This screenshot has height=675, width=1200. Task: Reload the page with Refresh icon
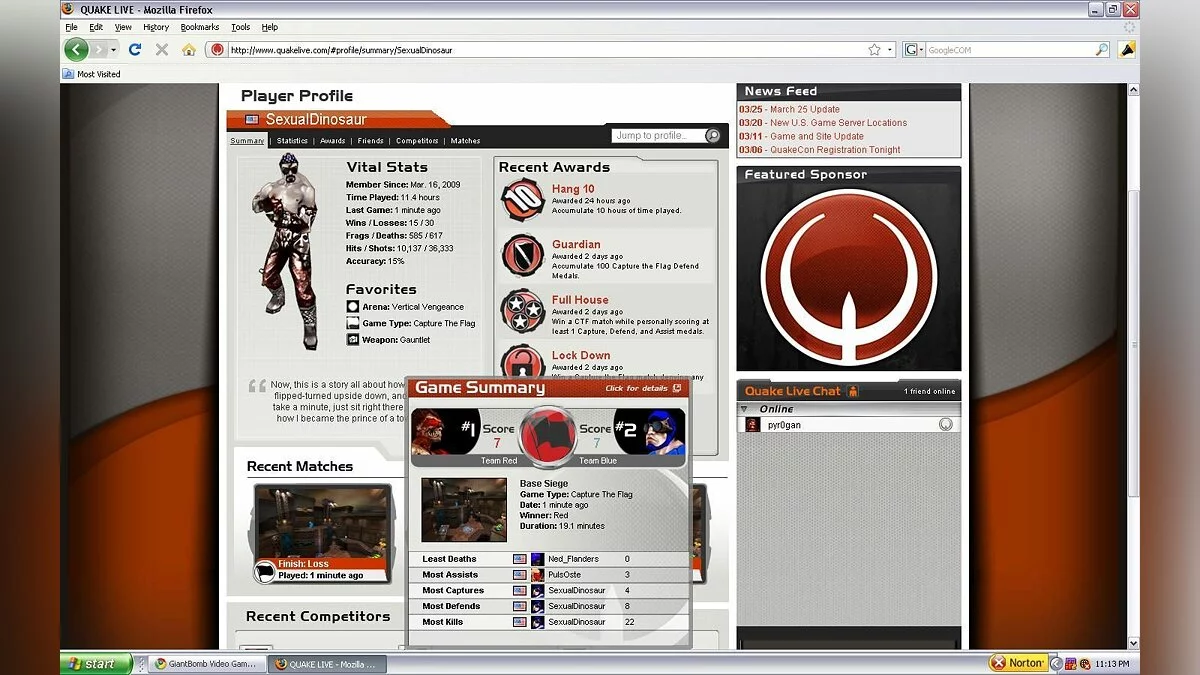pyautogui.click(x=135, y=49)
